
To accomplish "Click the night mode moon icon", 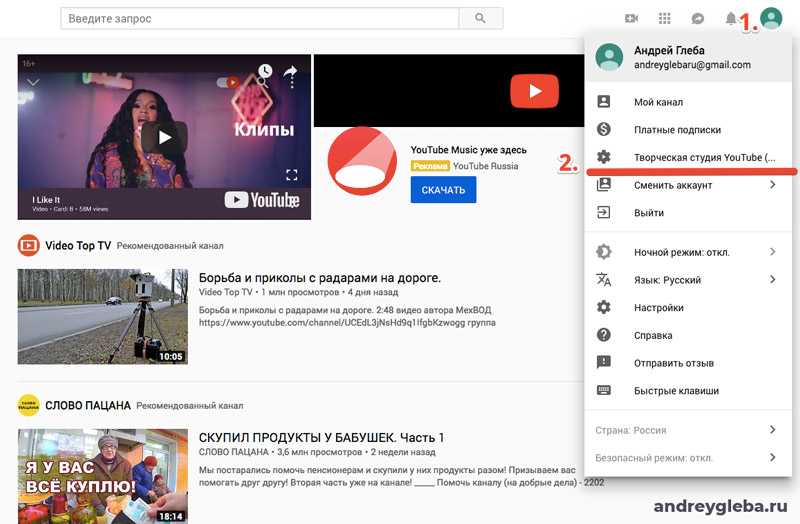I will pyautogui.click(x=604, y=252).
